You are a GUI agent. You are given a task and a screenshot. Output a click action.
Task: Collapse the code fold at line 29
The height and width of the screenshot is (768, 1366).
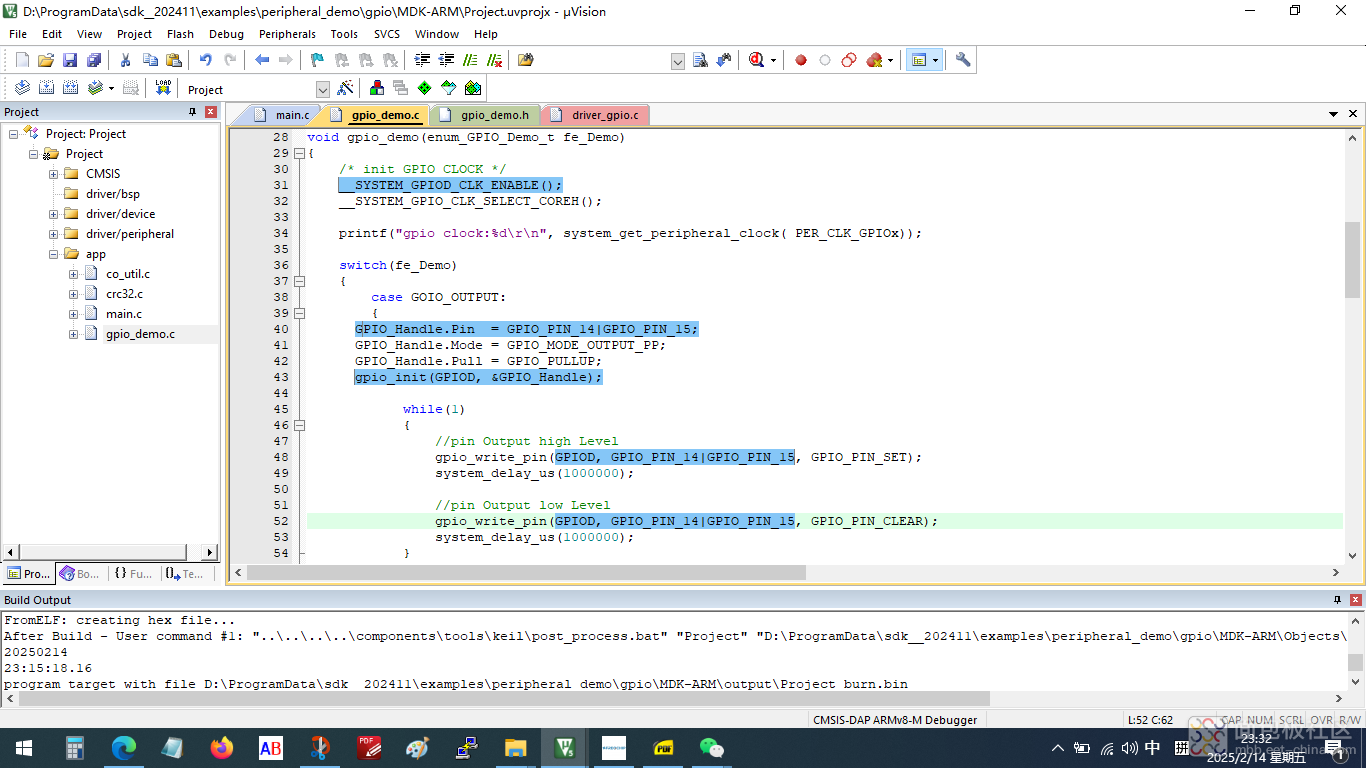tap(298, 153)
